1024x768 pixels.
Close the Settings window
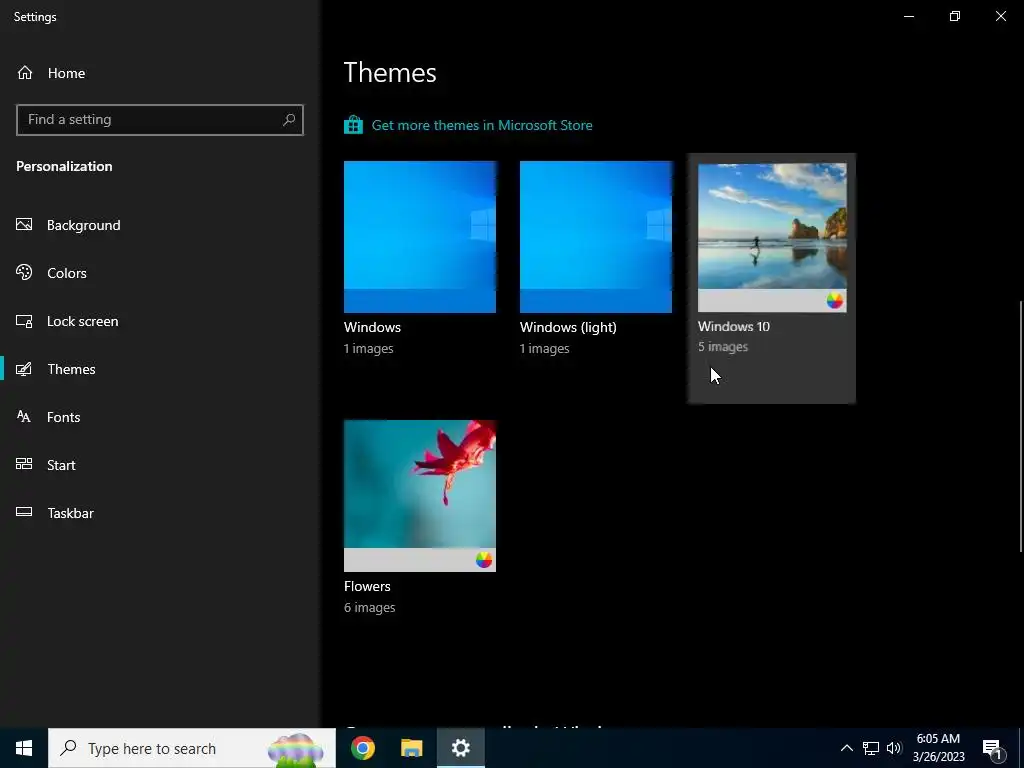pyautogui.click(x=1000, y=16)
